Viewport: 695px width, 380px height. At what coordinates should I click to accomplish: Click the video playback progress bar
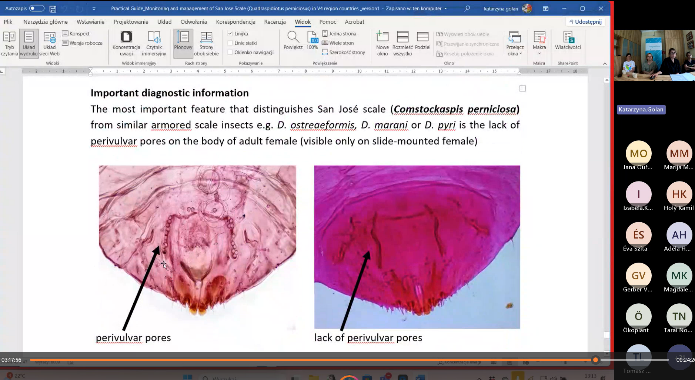(x=349, y=360)
